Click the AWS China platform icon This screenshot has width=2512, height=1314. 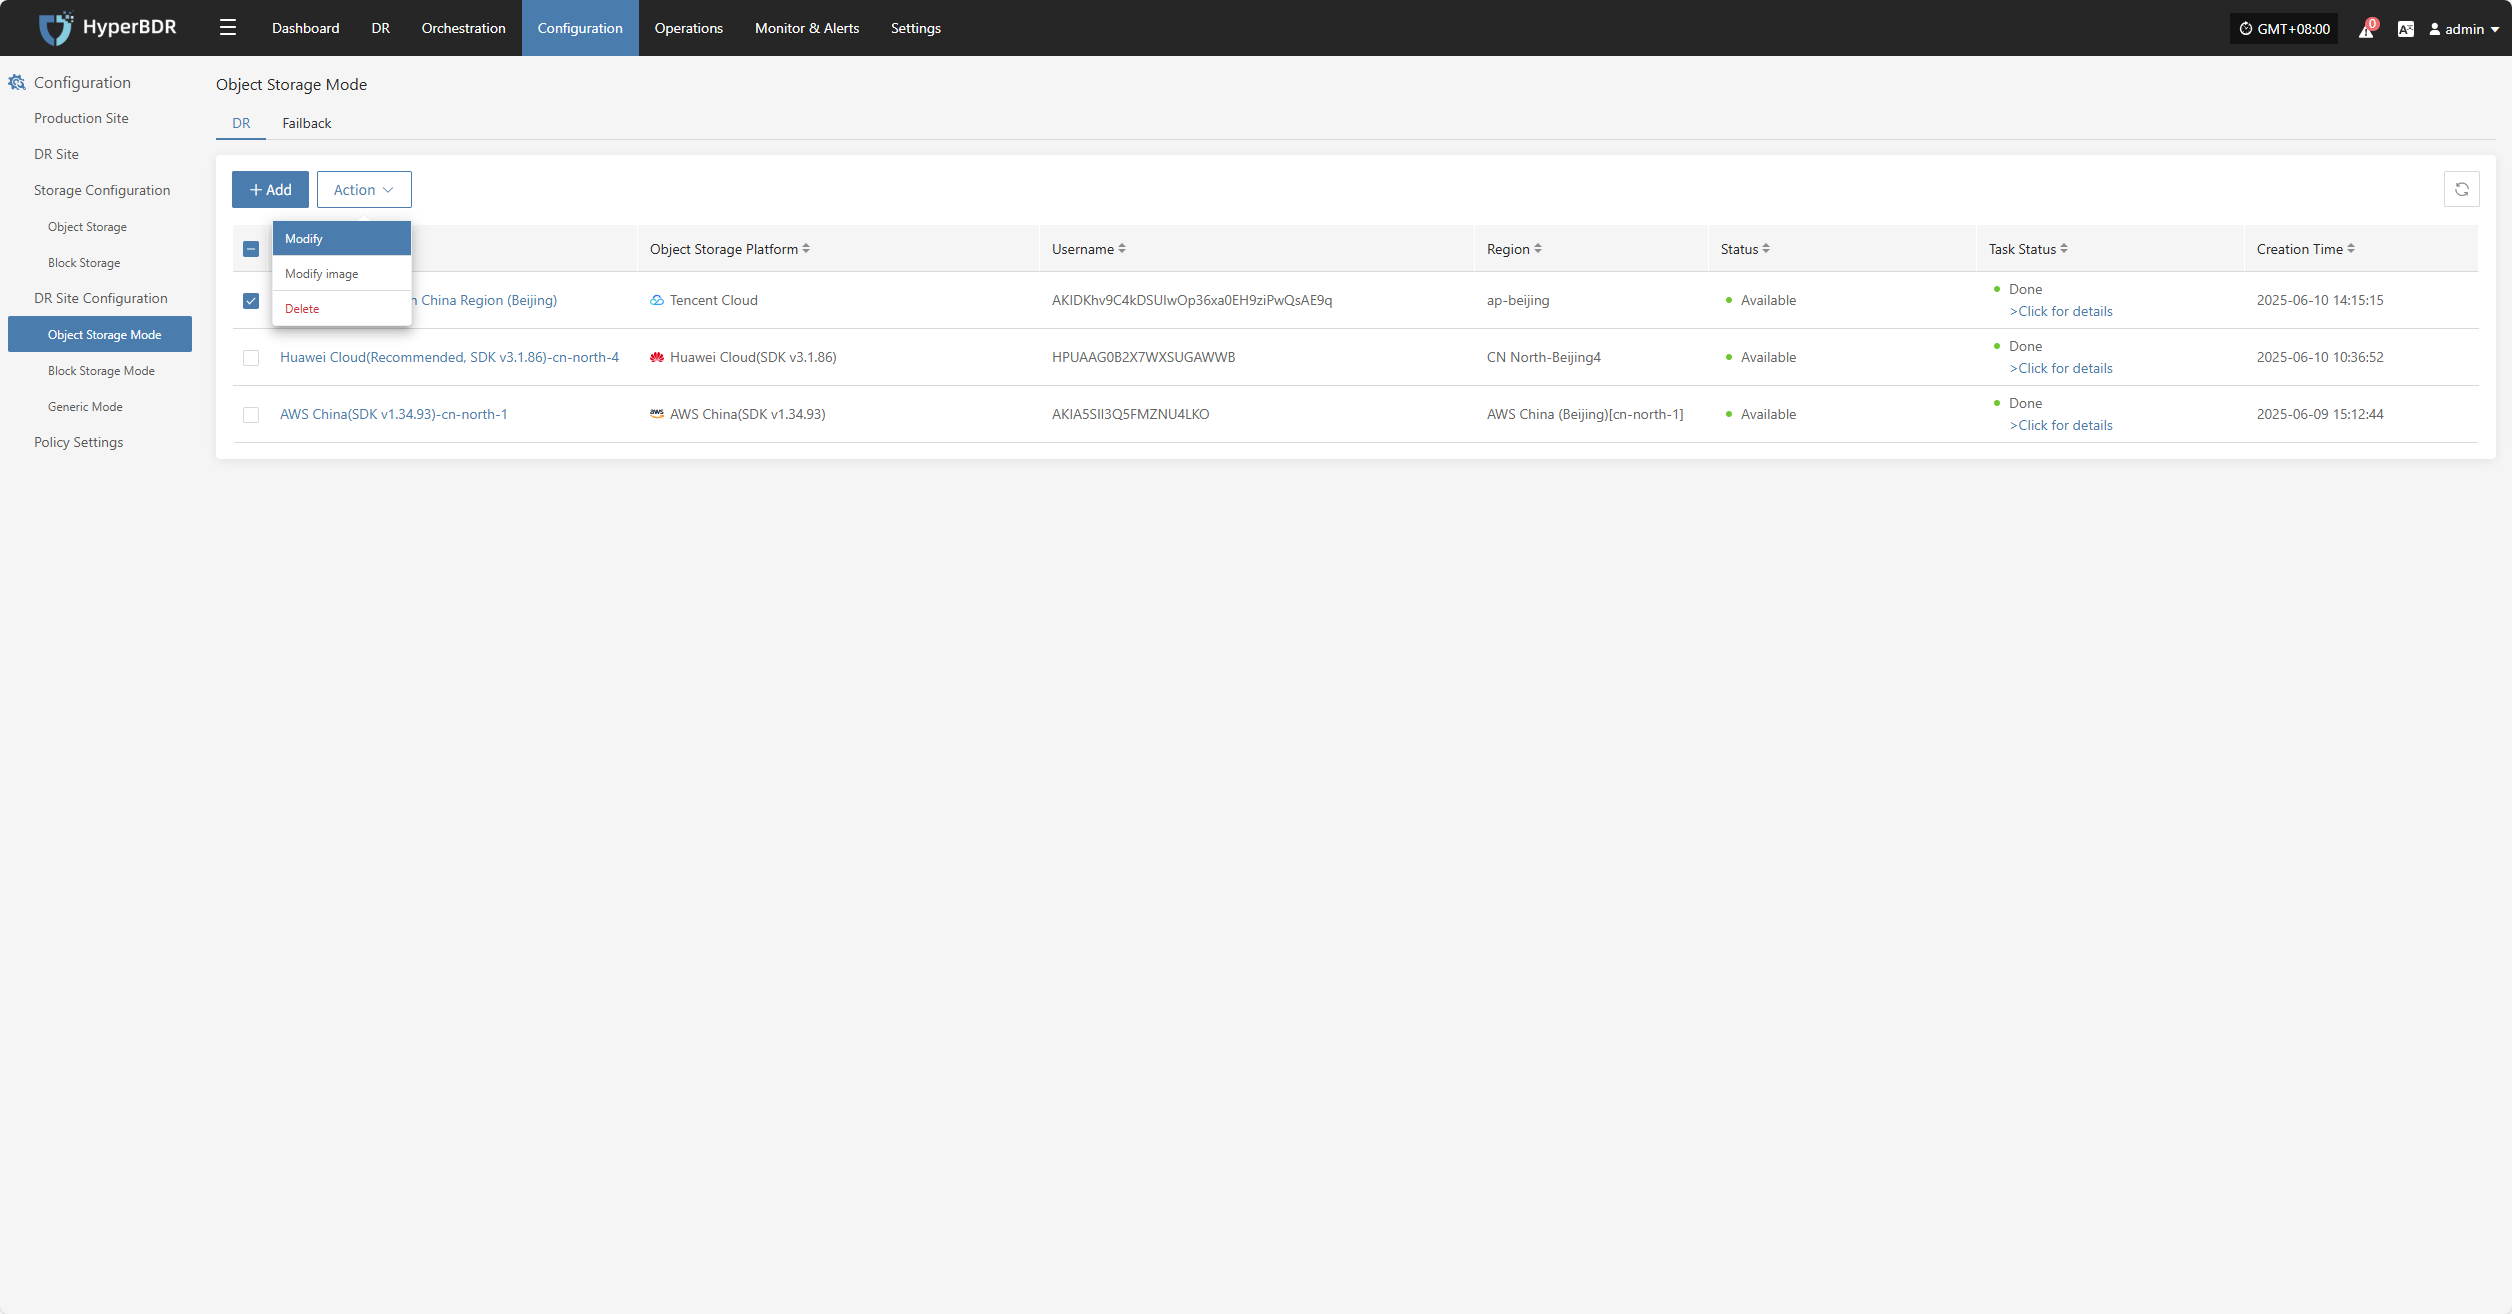click(x=657, y=413)
